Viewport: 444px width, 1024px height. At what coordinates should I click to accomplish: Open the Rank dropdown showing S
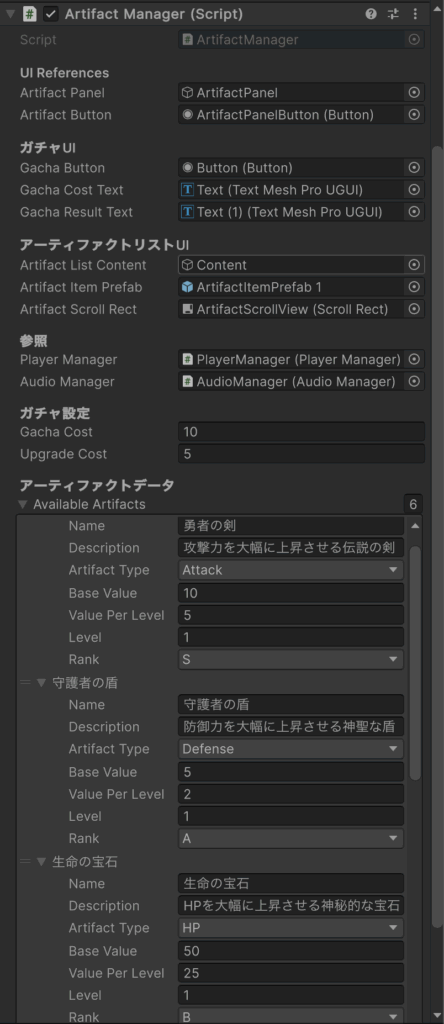click(291, 660)
